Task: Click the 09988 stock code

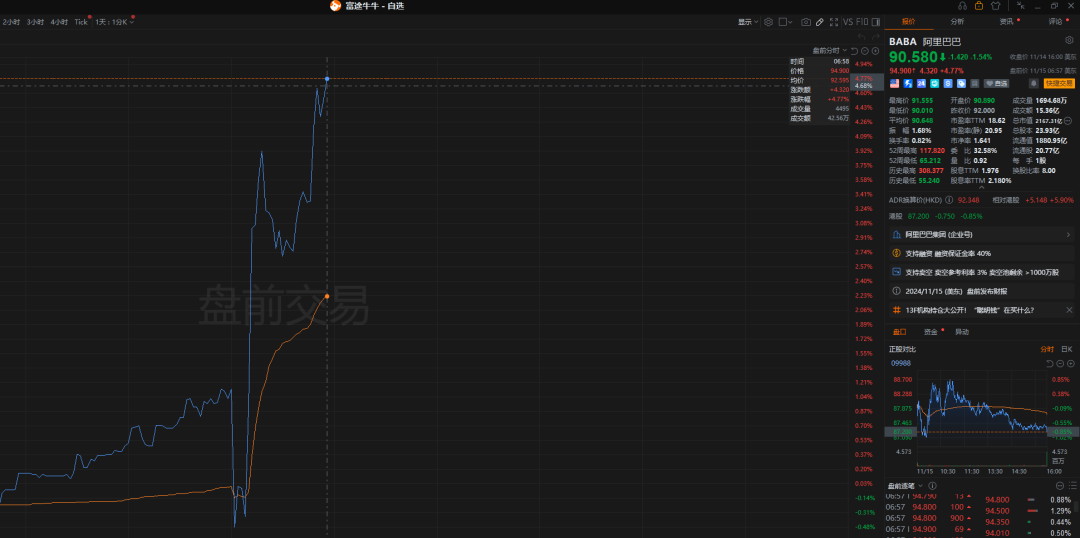Action: click(901, 363)
